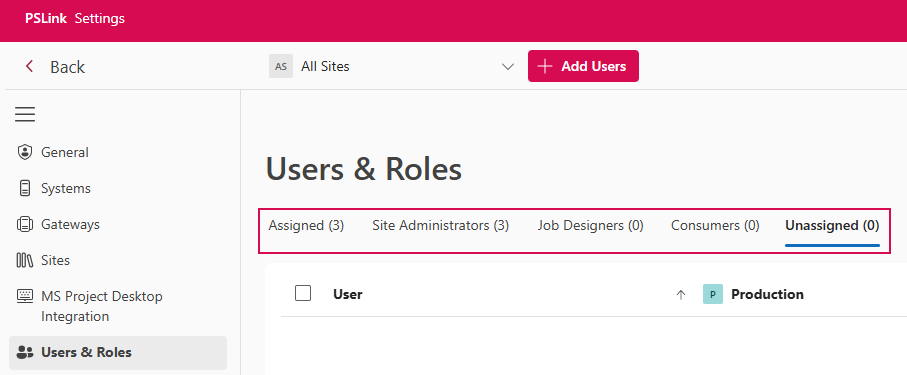907x375 pixels.
Task: Click the Production P badge icon
Action: tap(713, 294)
